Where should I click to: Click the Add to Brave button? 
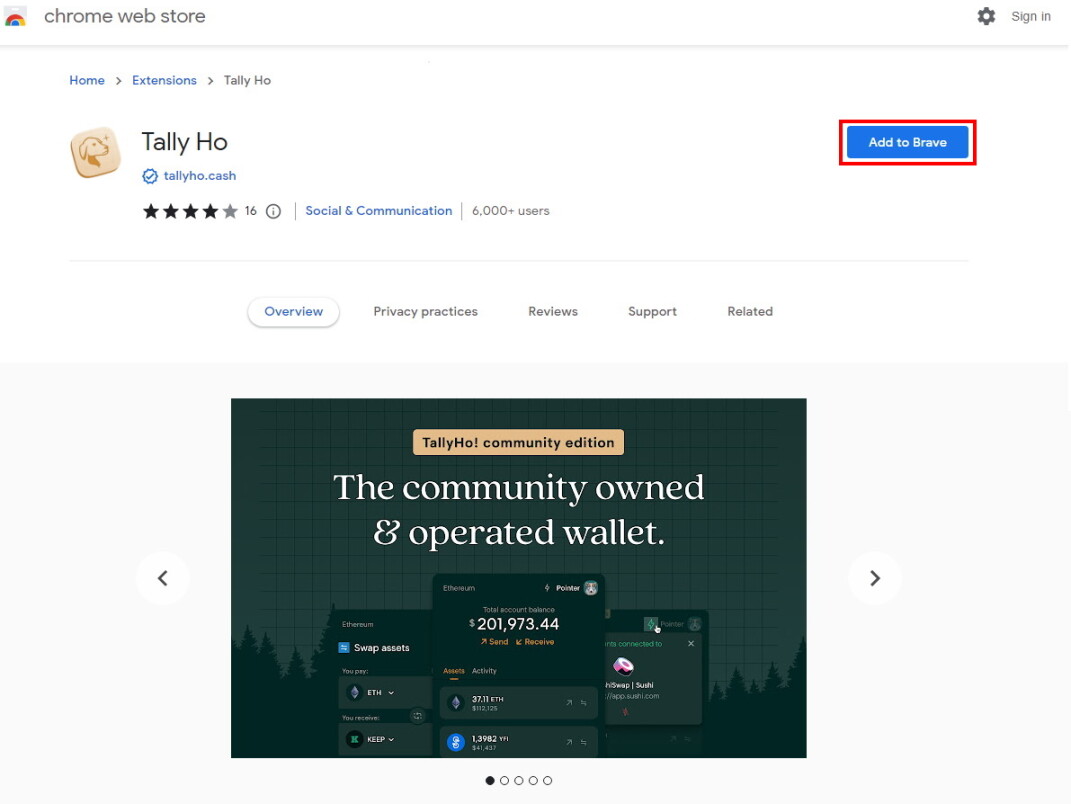(x=907, y=142)
